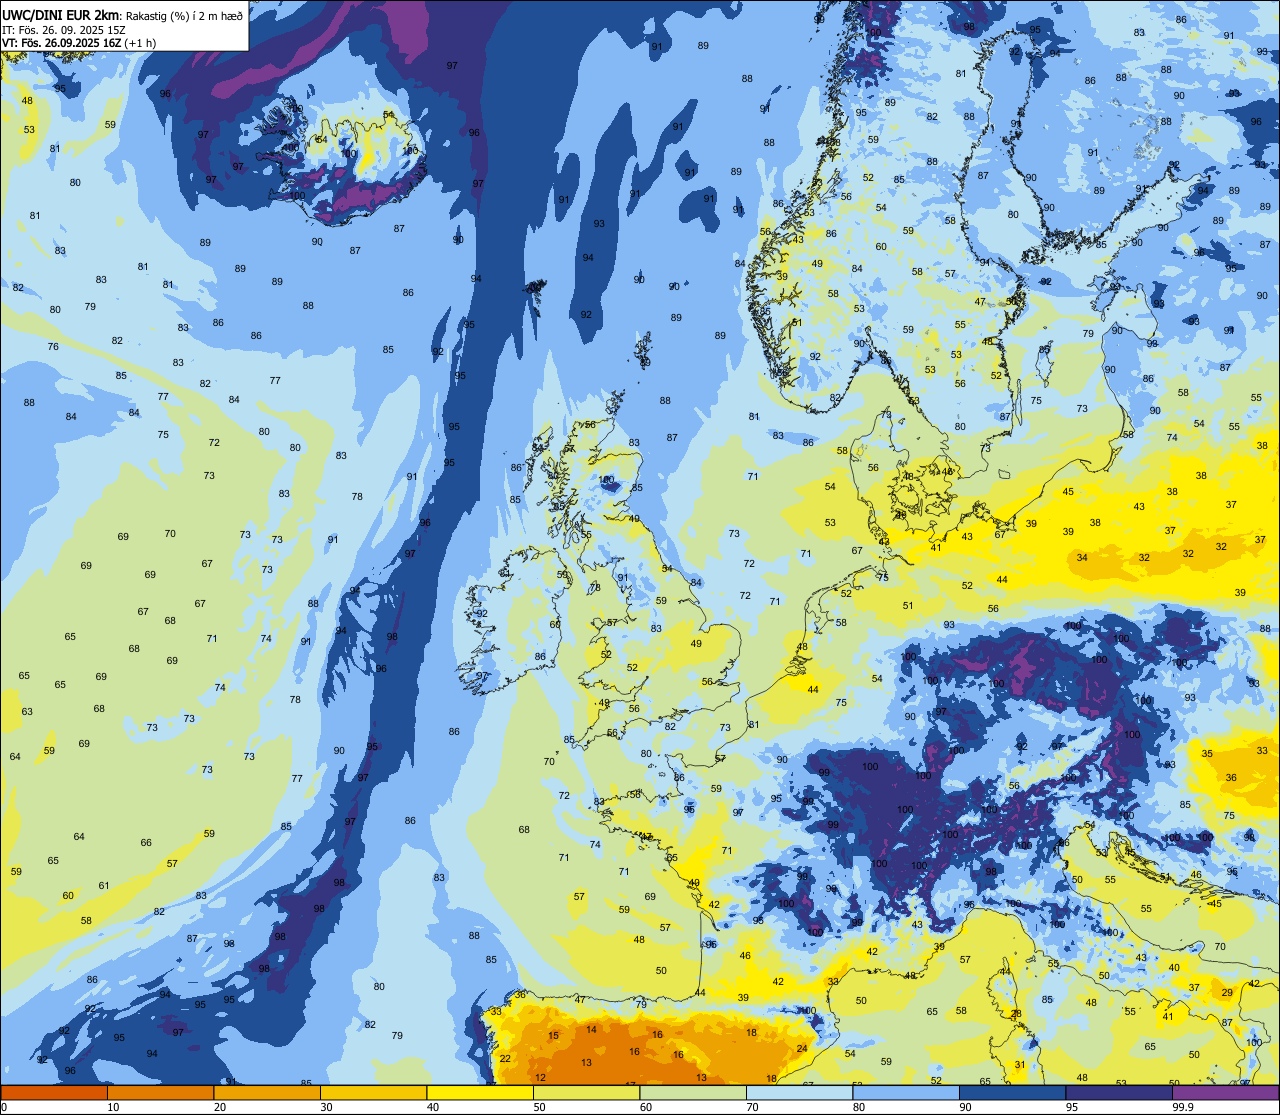Click the 10–20% orange legend swatch
This screenshot has width=1280, height=1115.
pyautogui.click(x=160, y=1092)
